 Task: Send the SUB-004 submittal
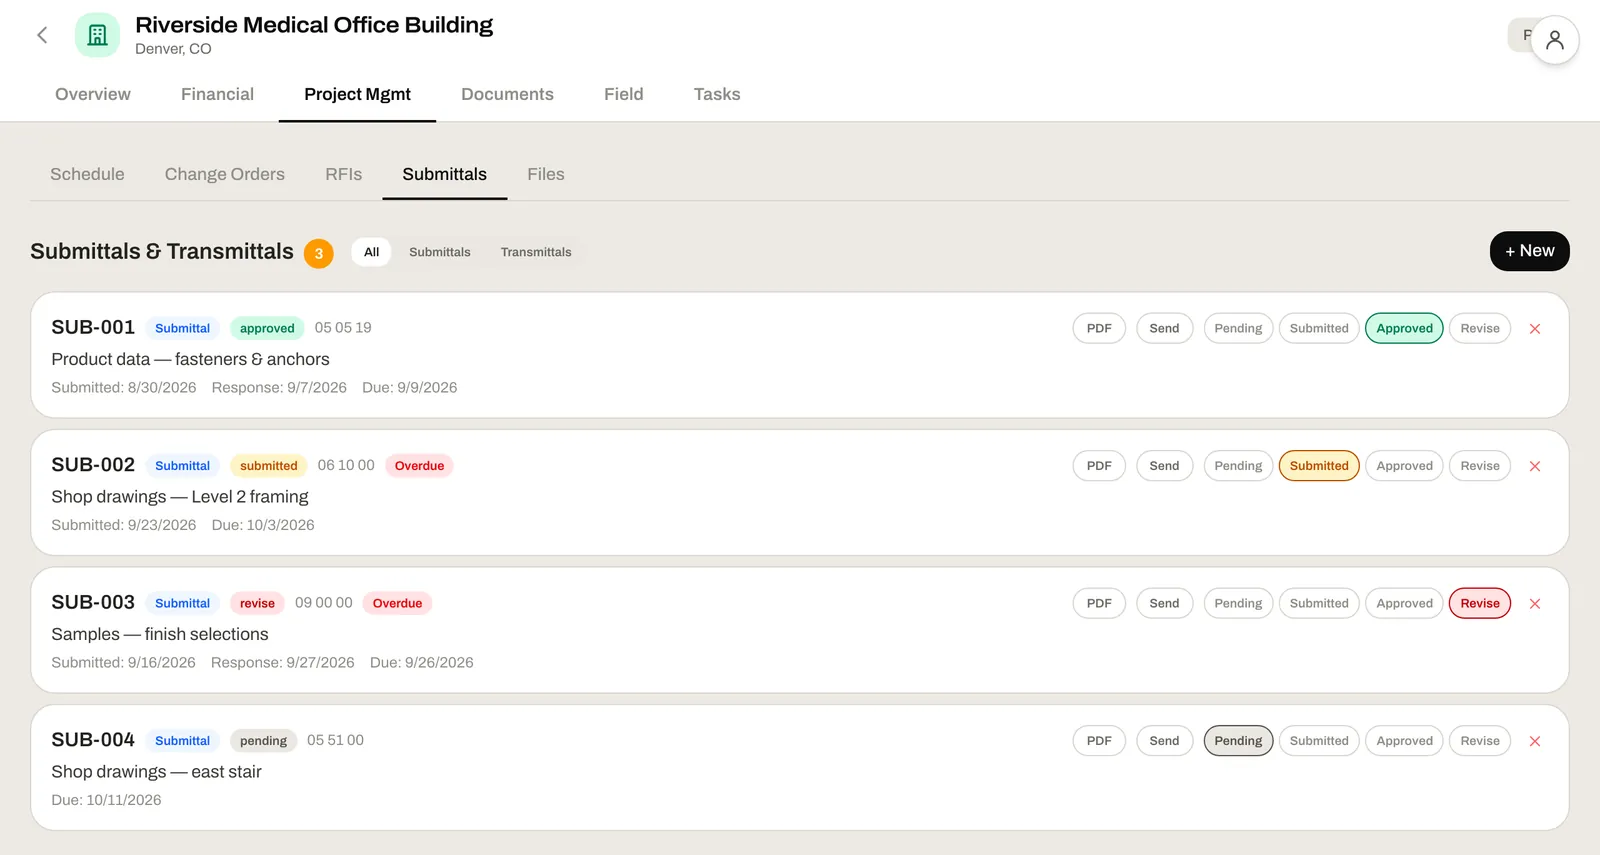pos(1164,741)
